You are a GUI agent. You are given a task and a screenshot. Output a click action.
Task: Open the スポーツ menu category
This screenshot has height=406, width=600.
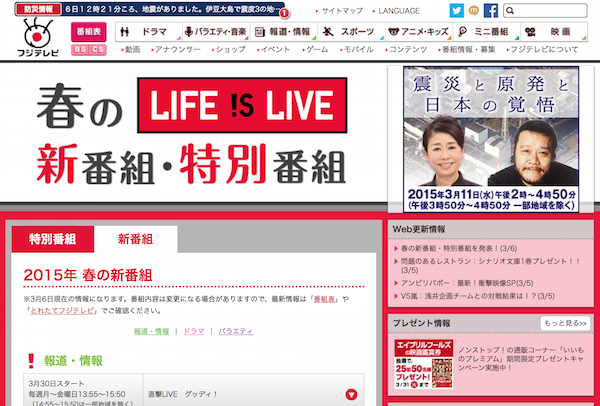click(351, 32)
